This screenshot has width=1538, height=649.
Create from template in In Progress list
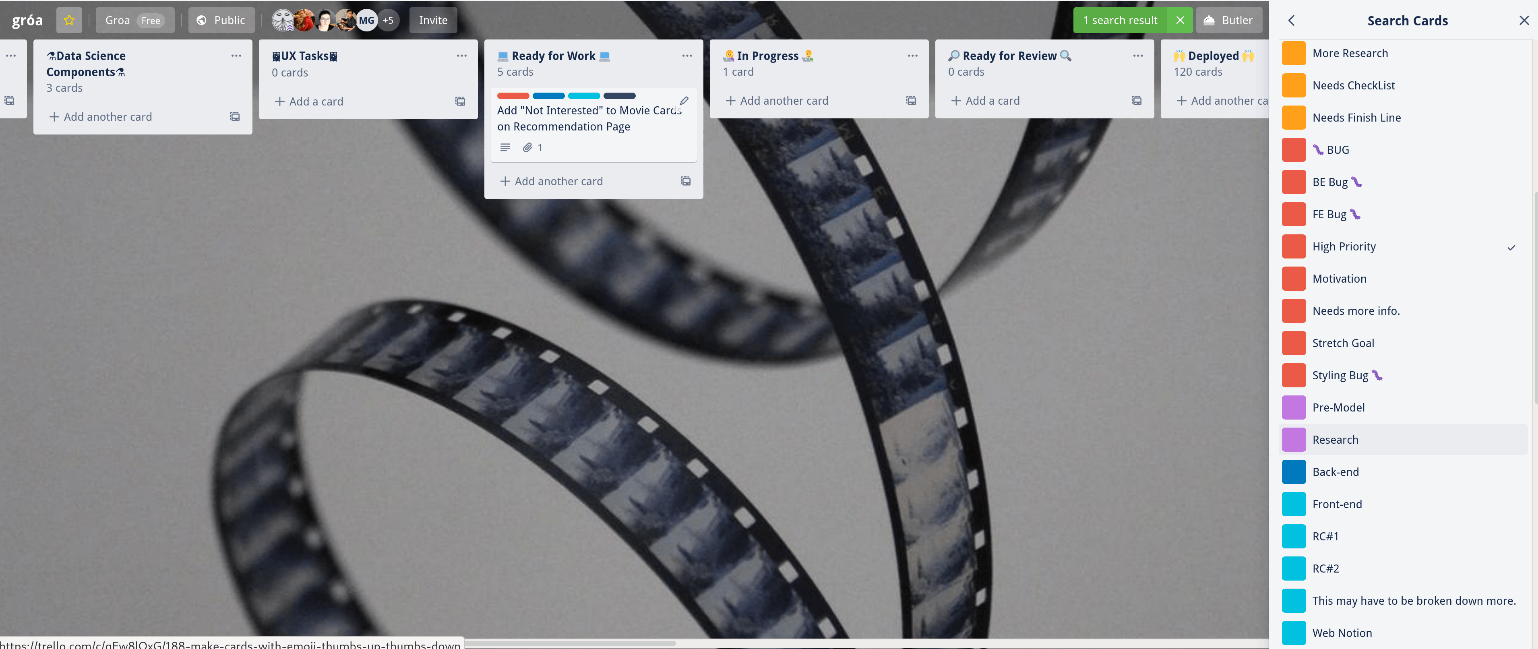point(911,101)
